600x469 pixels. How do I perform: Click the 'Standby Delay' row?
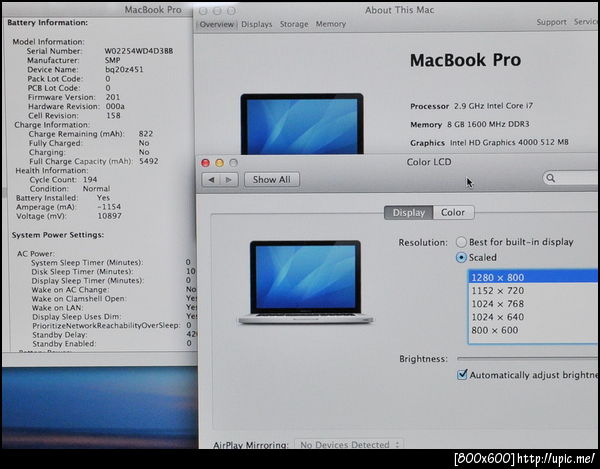(114, 335)
